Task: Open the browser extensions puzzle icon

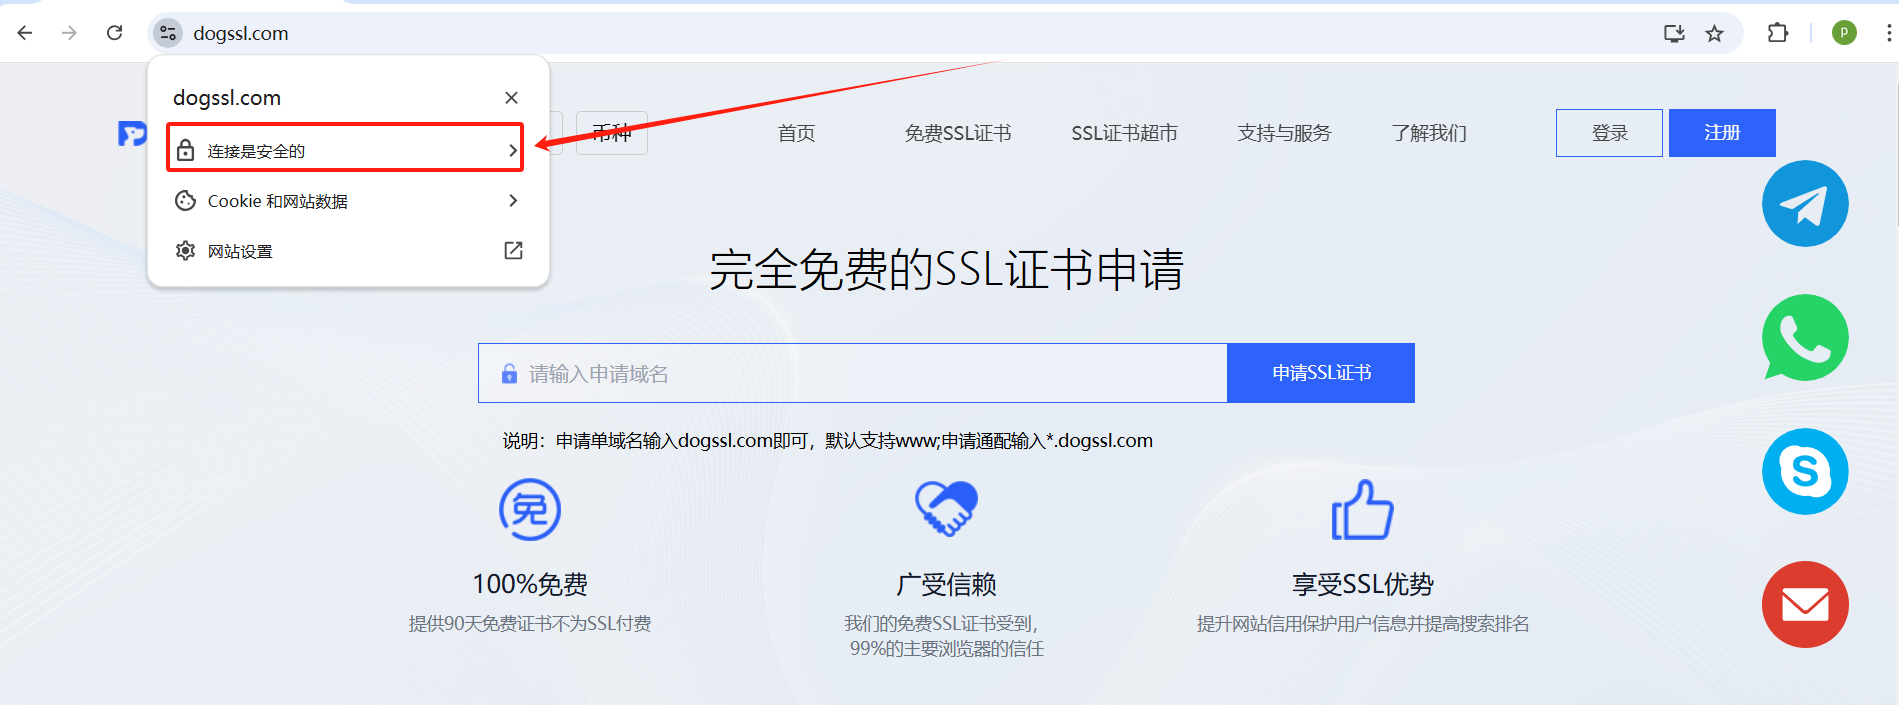Action: tap(1777, 33)
